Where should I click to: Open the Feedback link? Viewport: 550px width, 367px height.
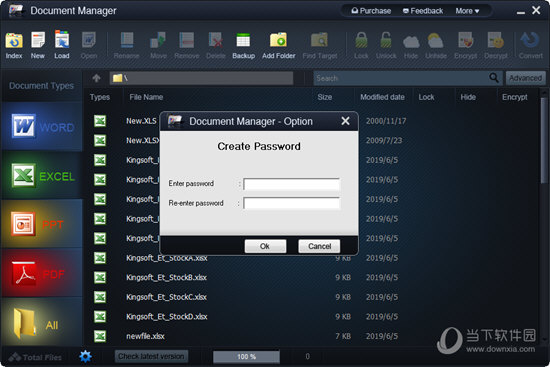[423, 11]
